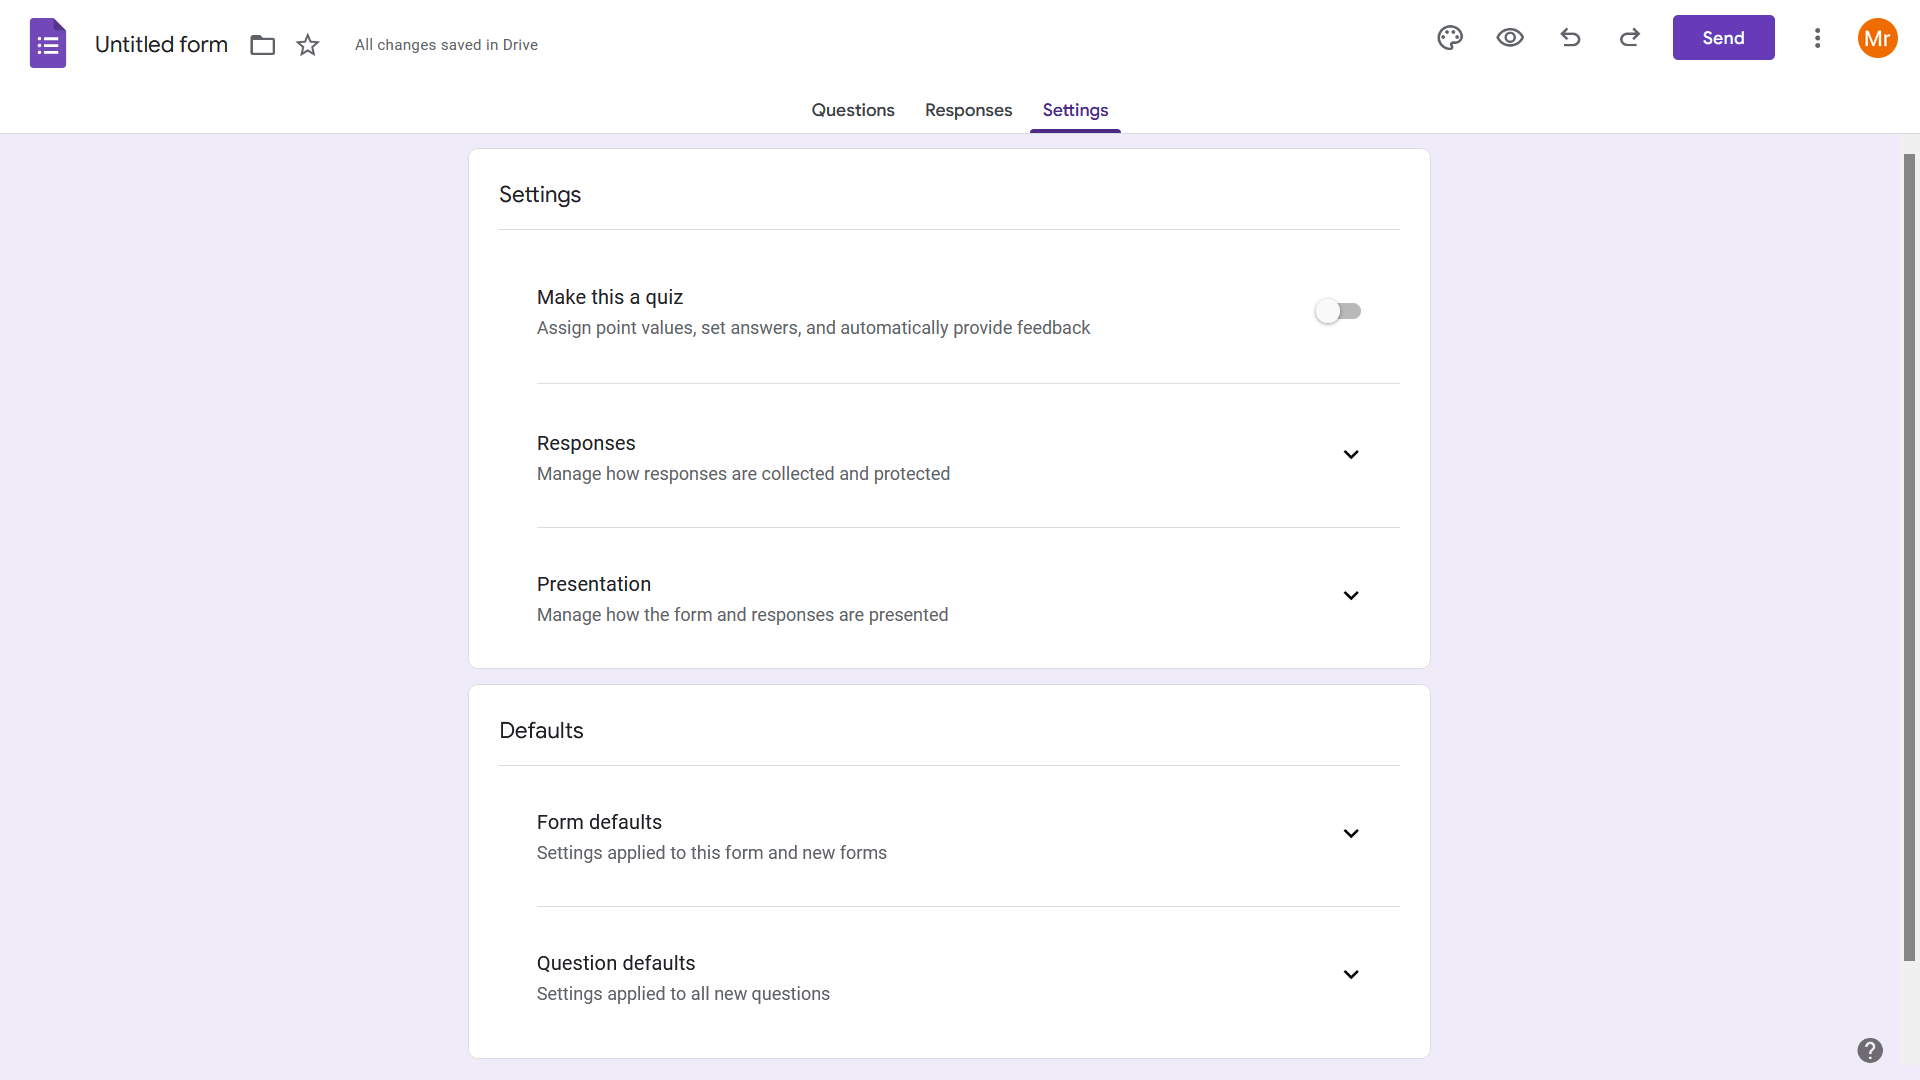Open the Google account avatar
This screenshot has height=1080, width=1920.
click(x=1877, y=38)
